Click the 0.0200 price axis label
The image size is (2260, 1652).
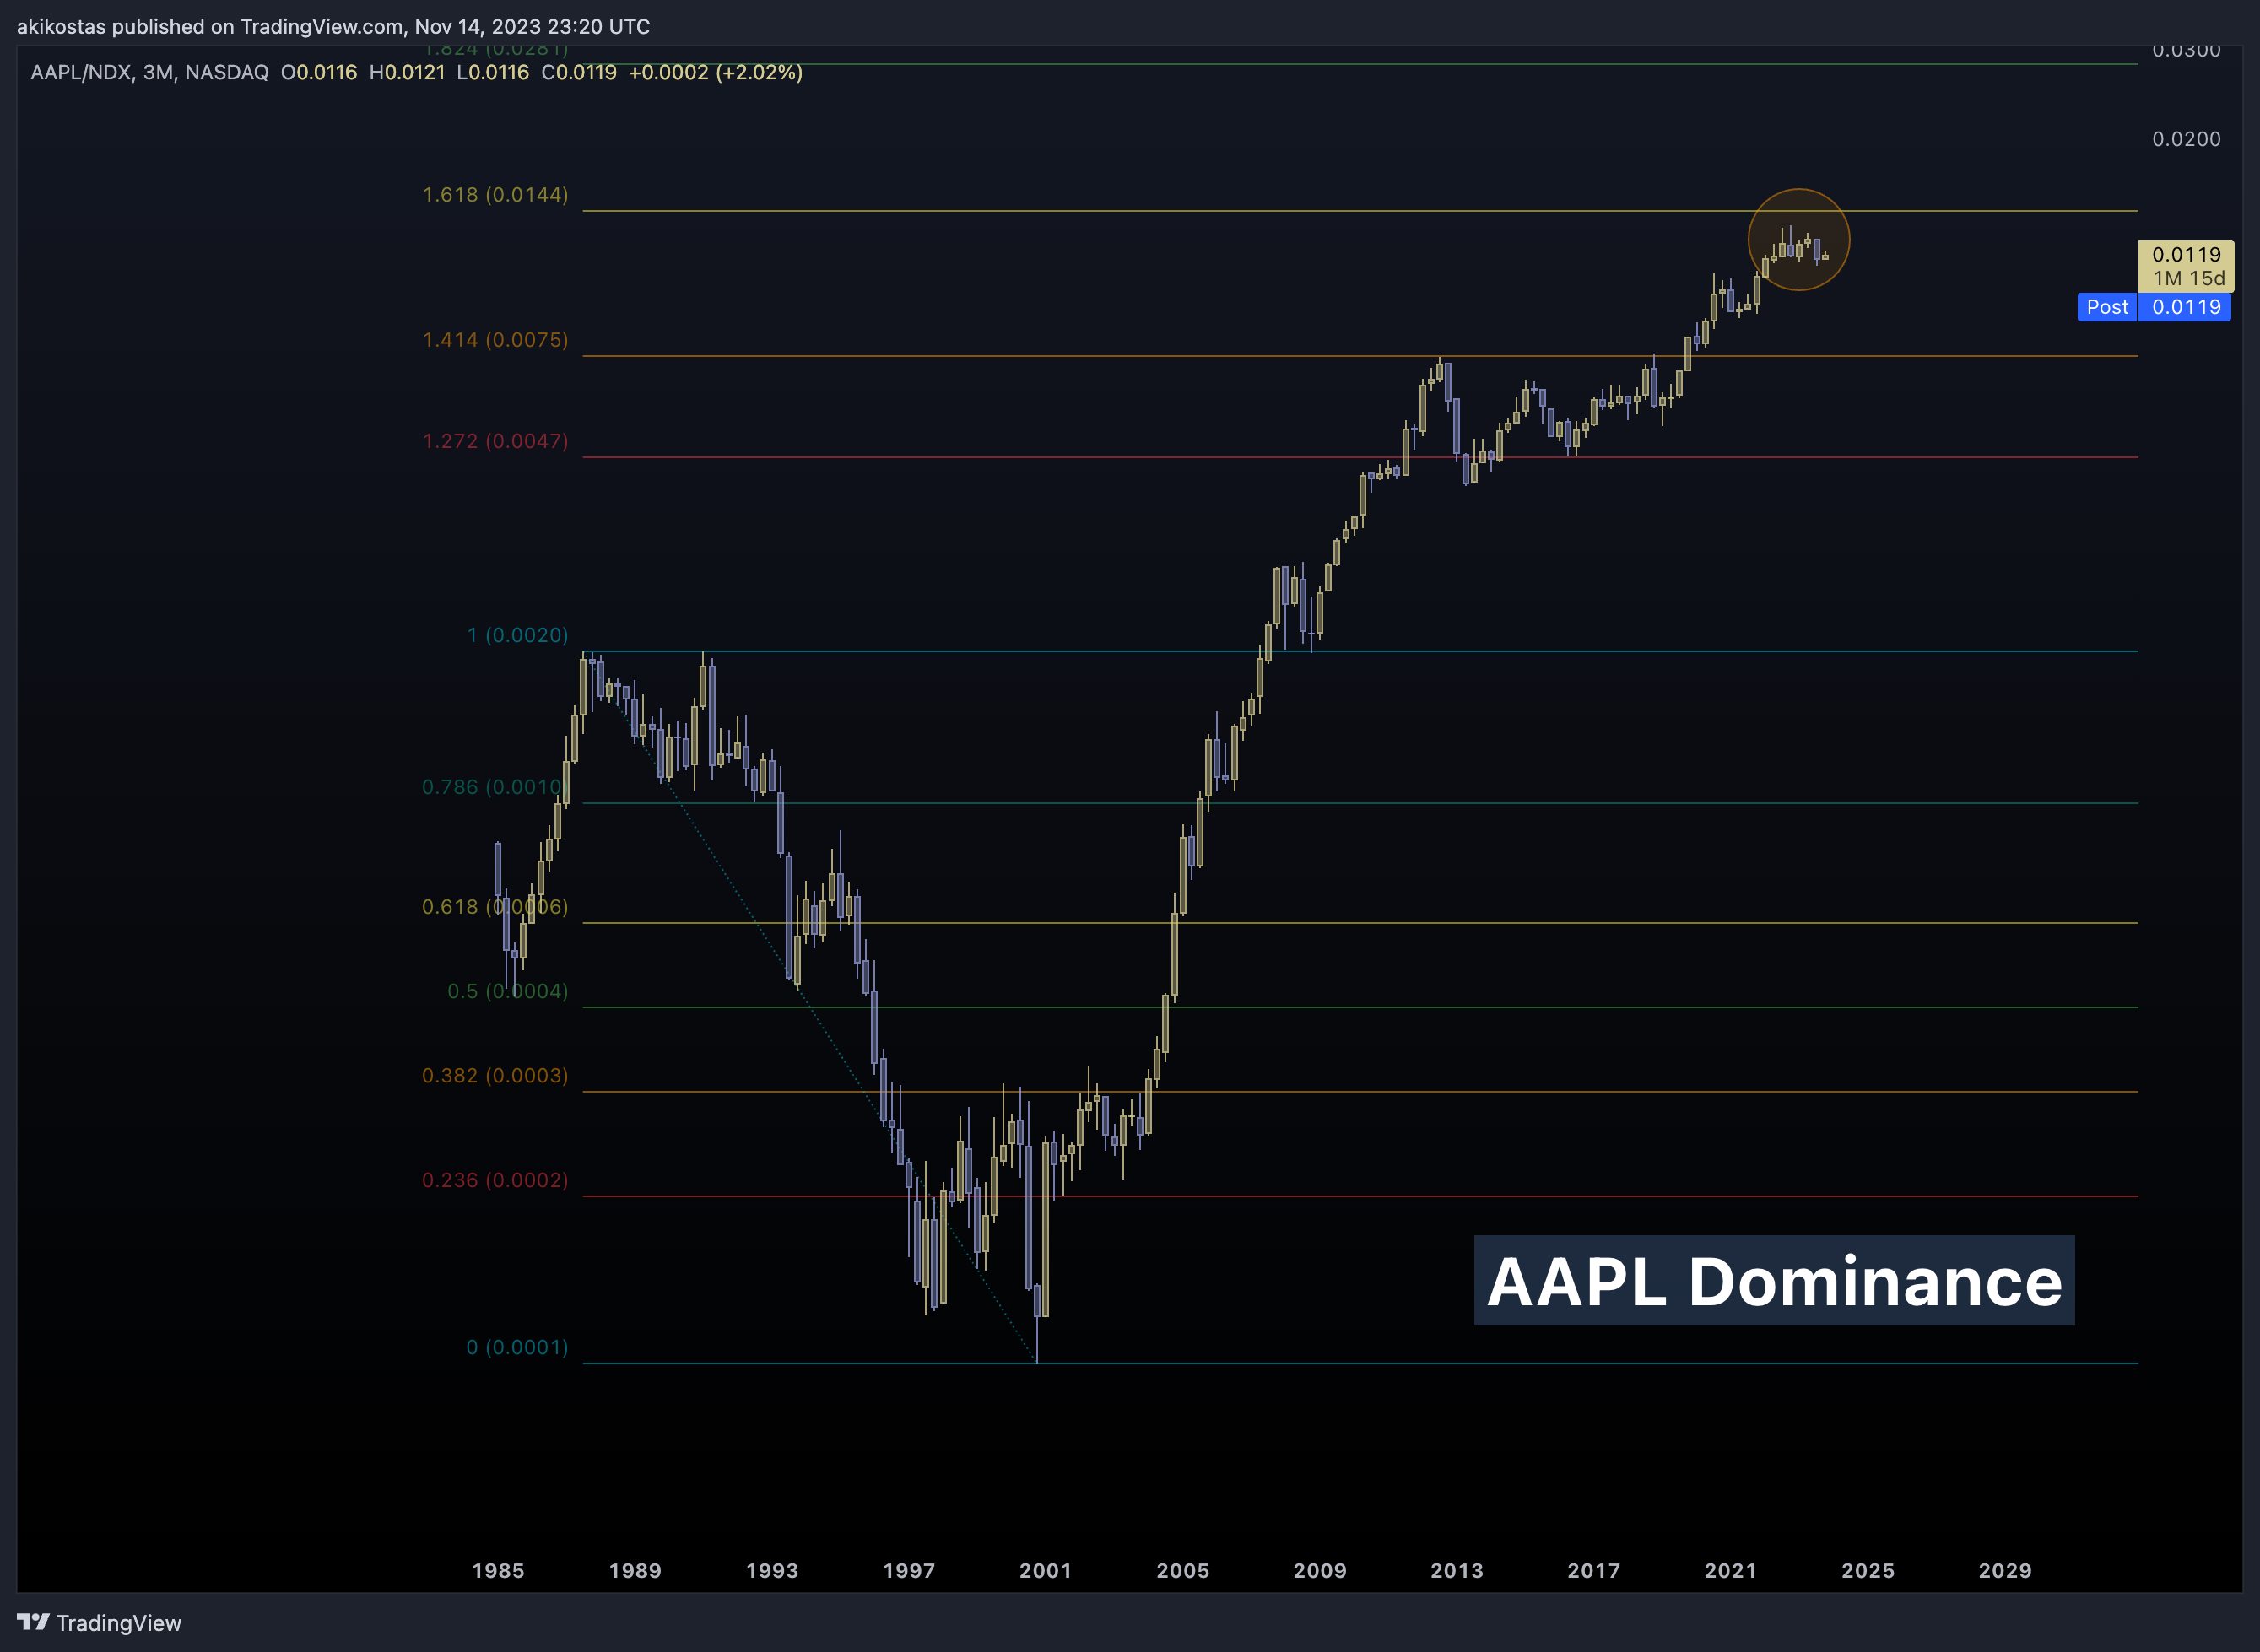[2186, 139]
